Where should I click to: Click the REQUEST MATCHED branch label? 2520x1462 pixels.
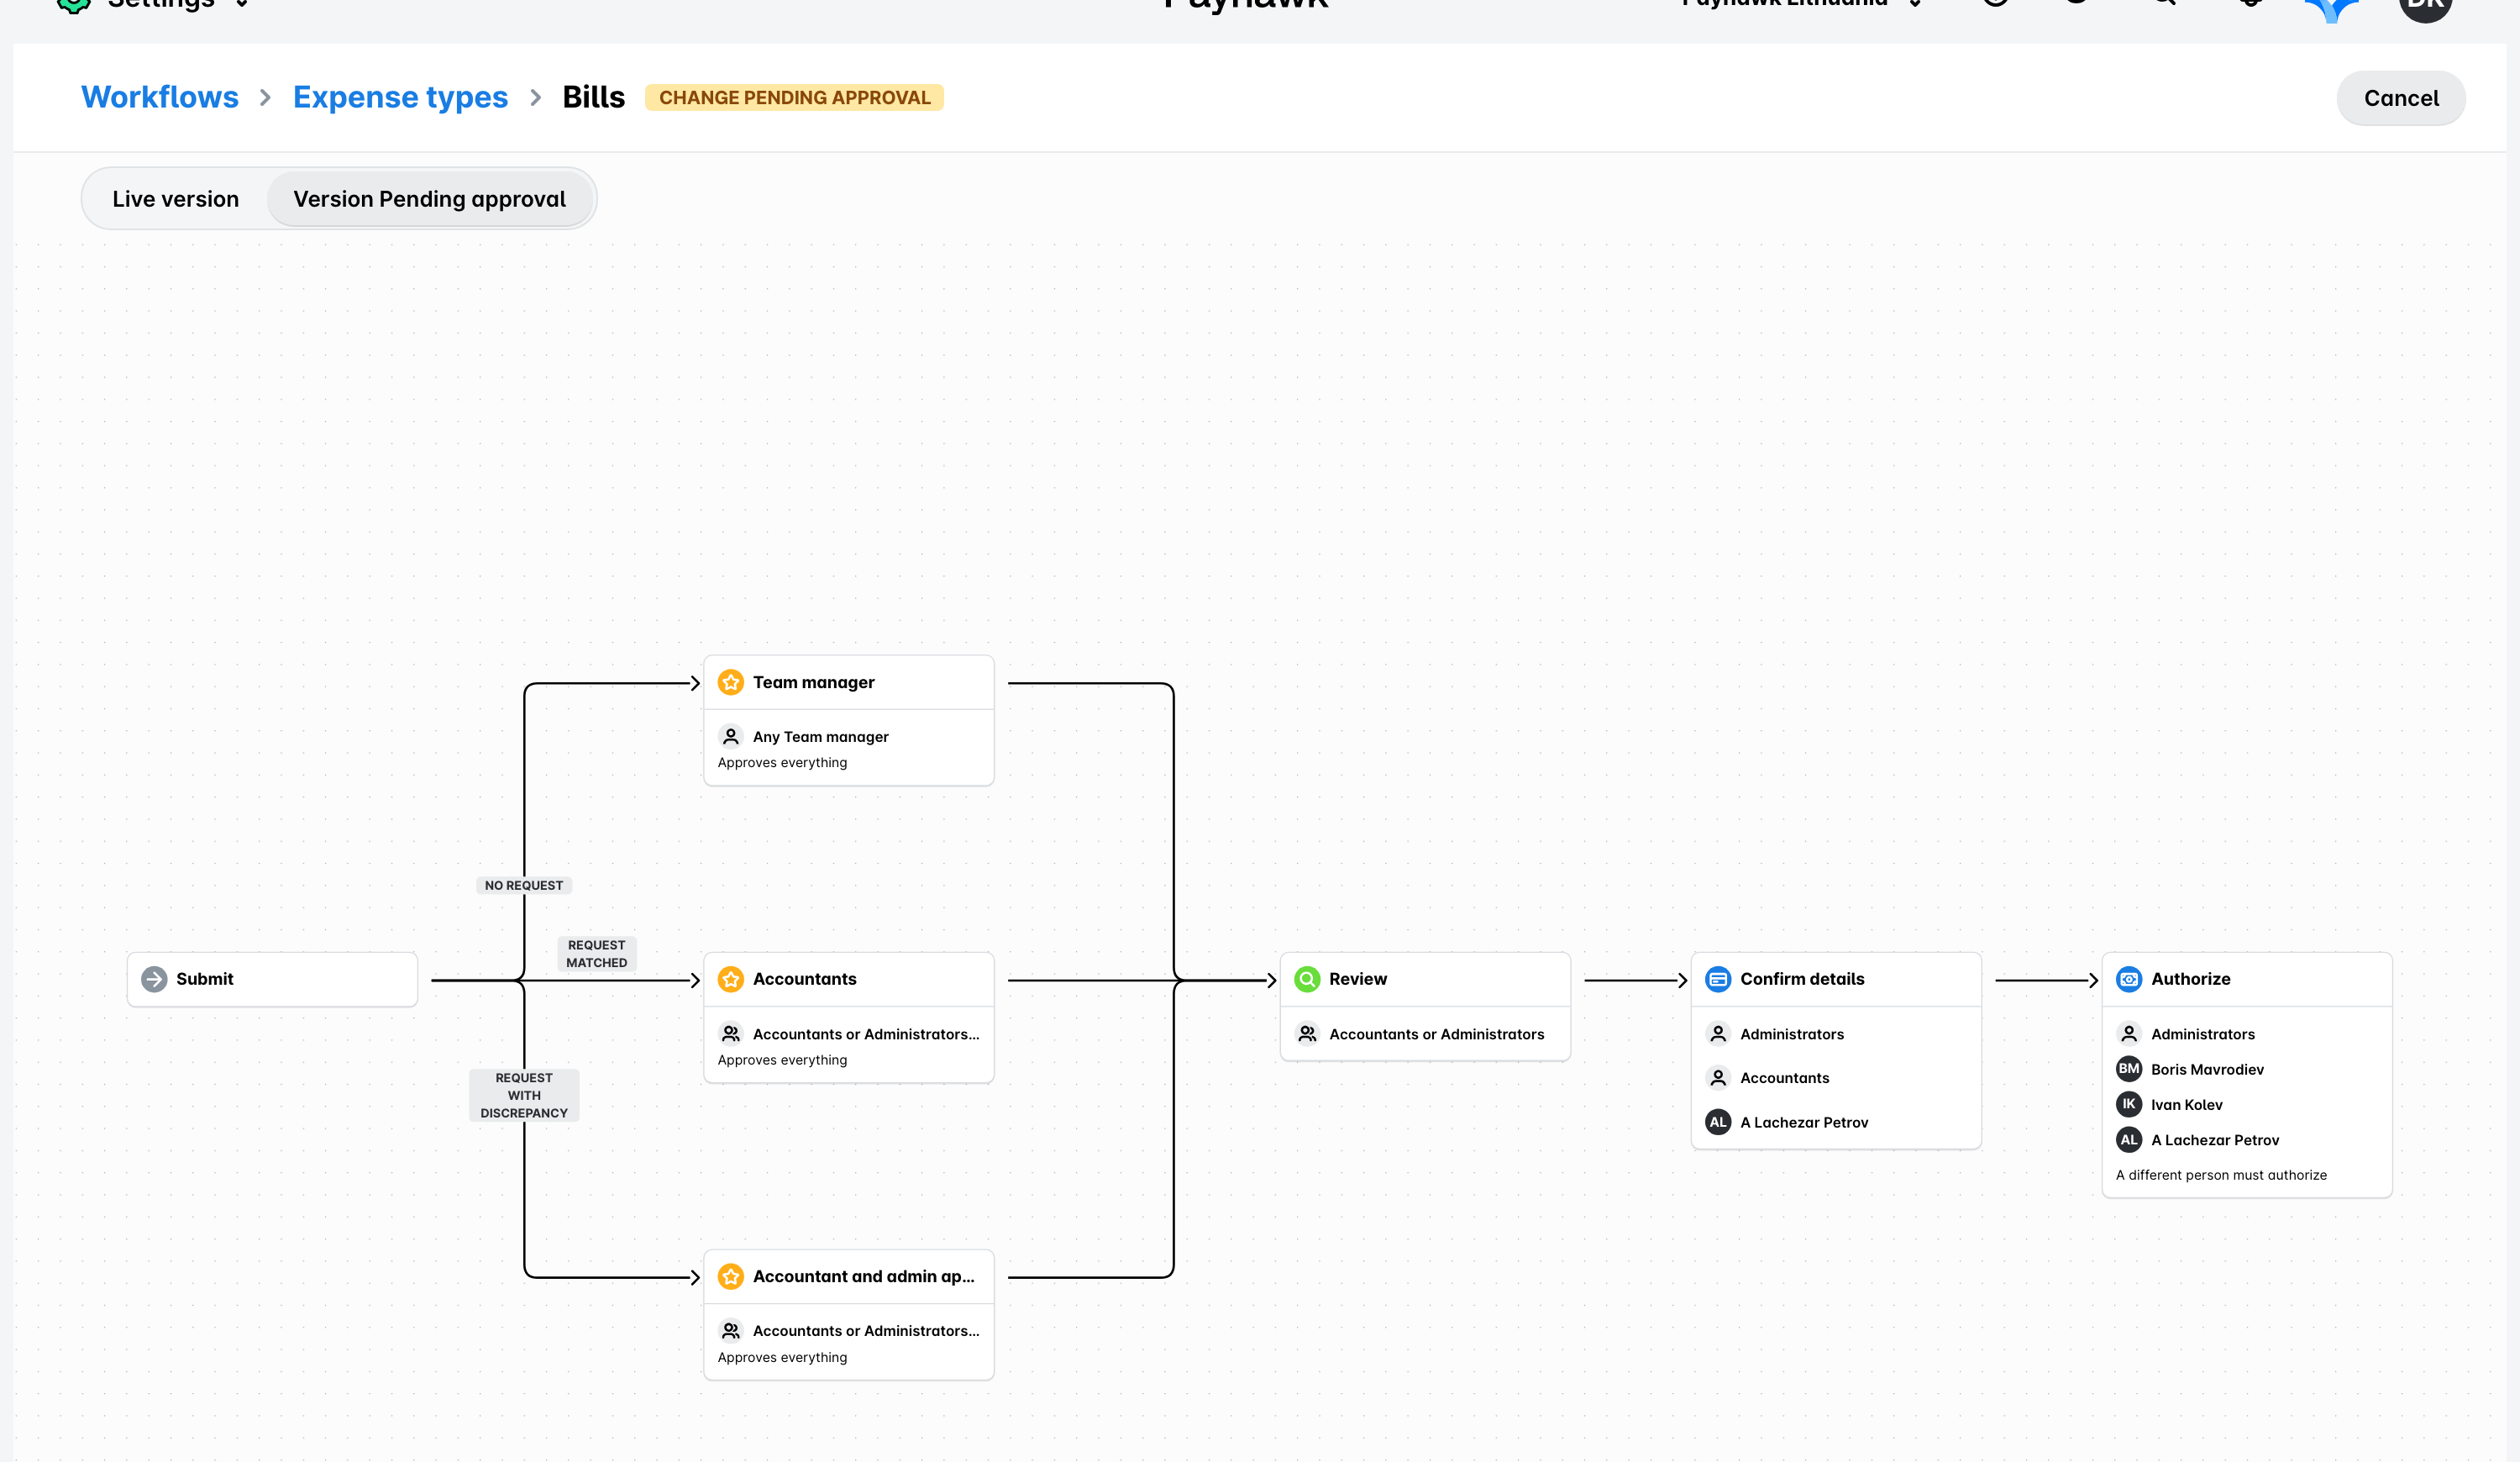click(x=597, y=953)
